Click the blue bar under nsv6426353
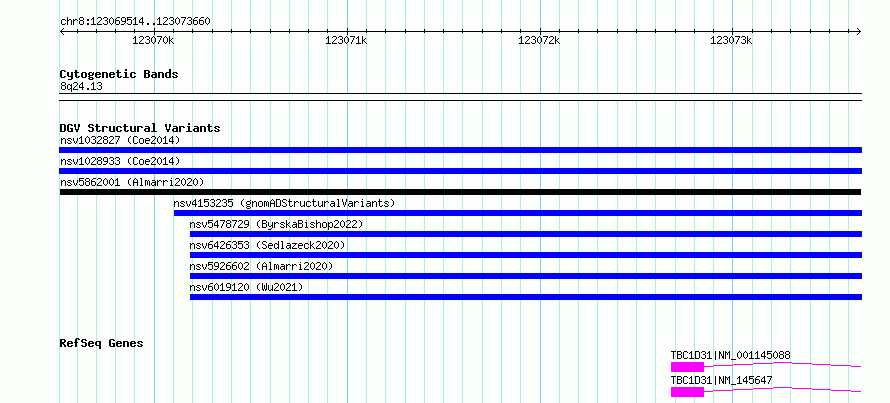The image size is (890, 403). (526, 255)
